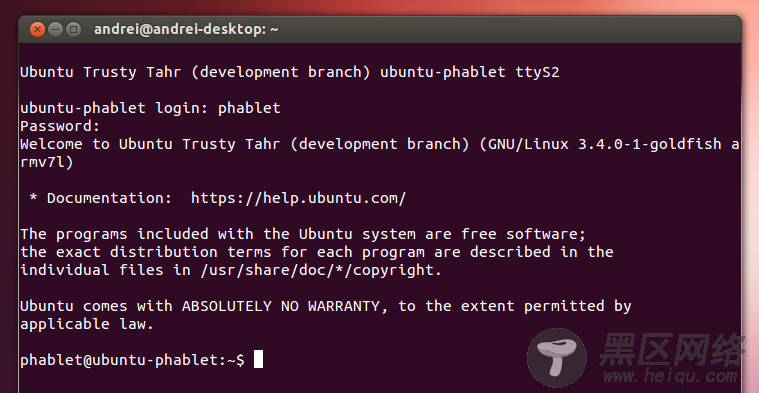Viewport: 759px width, 393px height.
Task: Click 'The programs included with the Ubuntu system' line
Action: pyautogui.click(x=303, y=235)
